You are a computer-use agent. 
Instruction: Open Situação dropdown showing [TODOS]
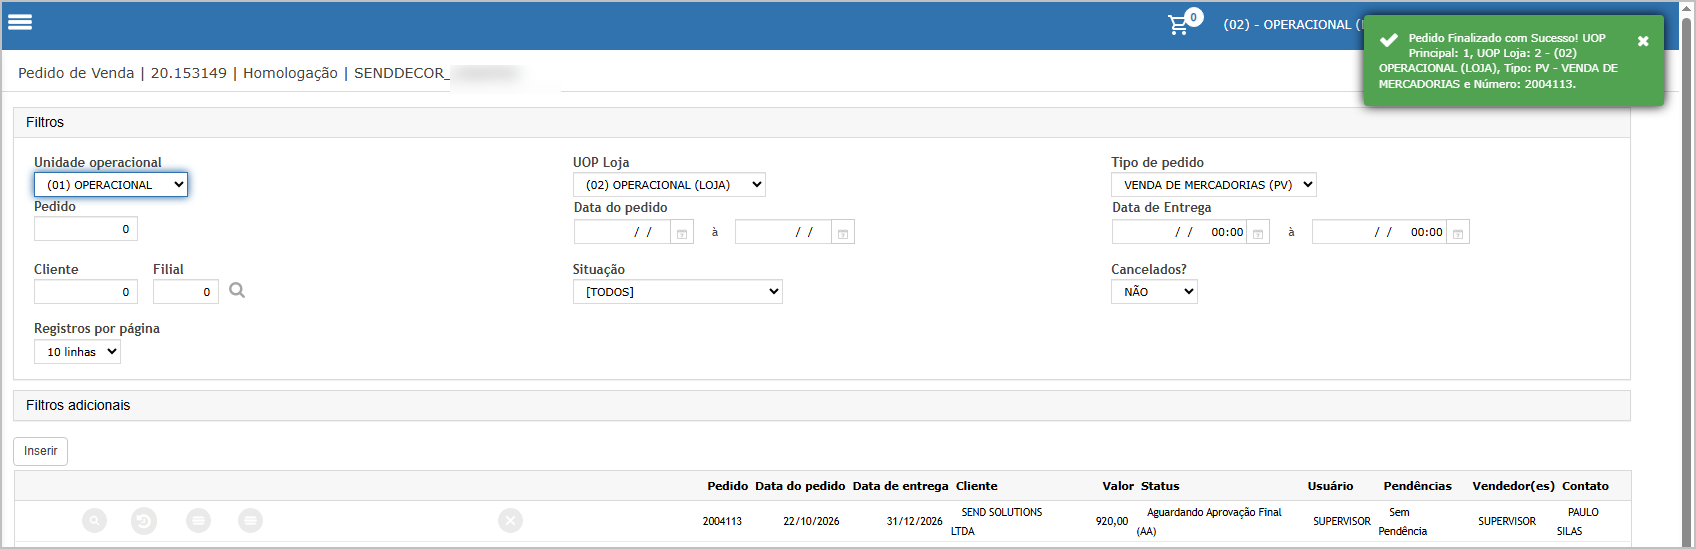tap(677, 291)
